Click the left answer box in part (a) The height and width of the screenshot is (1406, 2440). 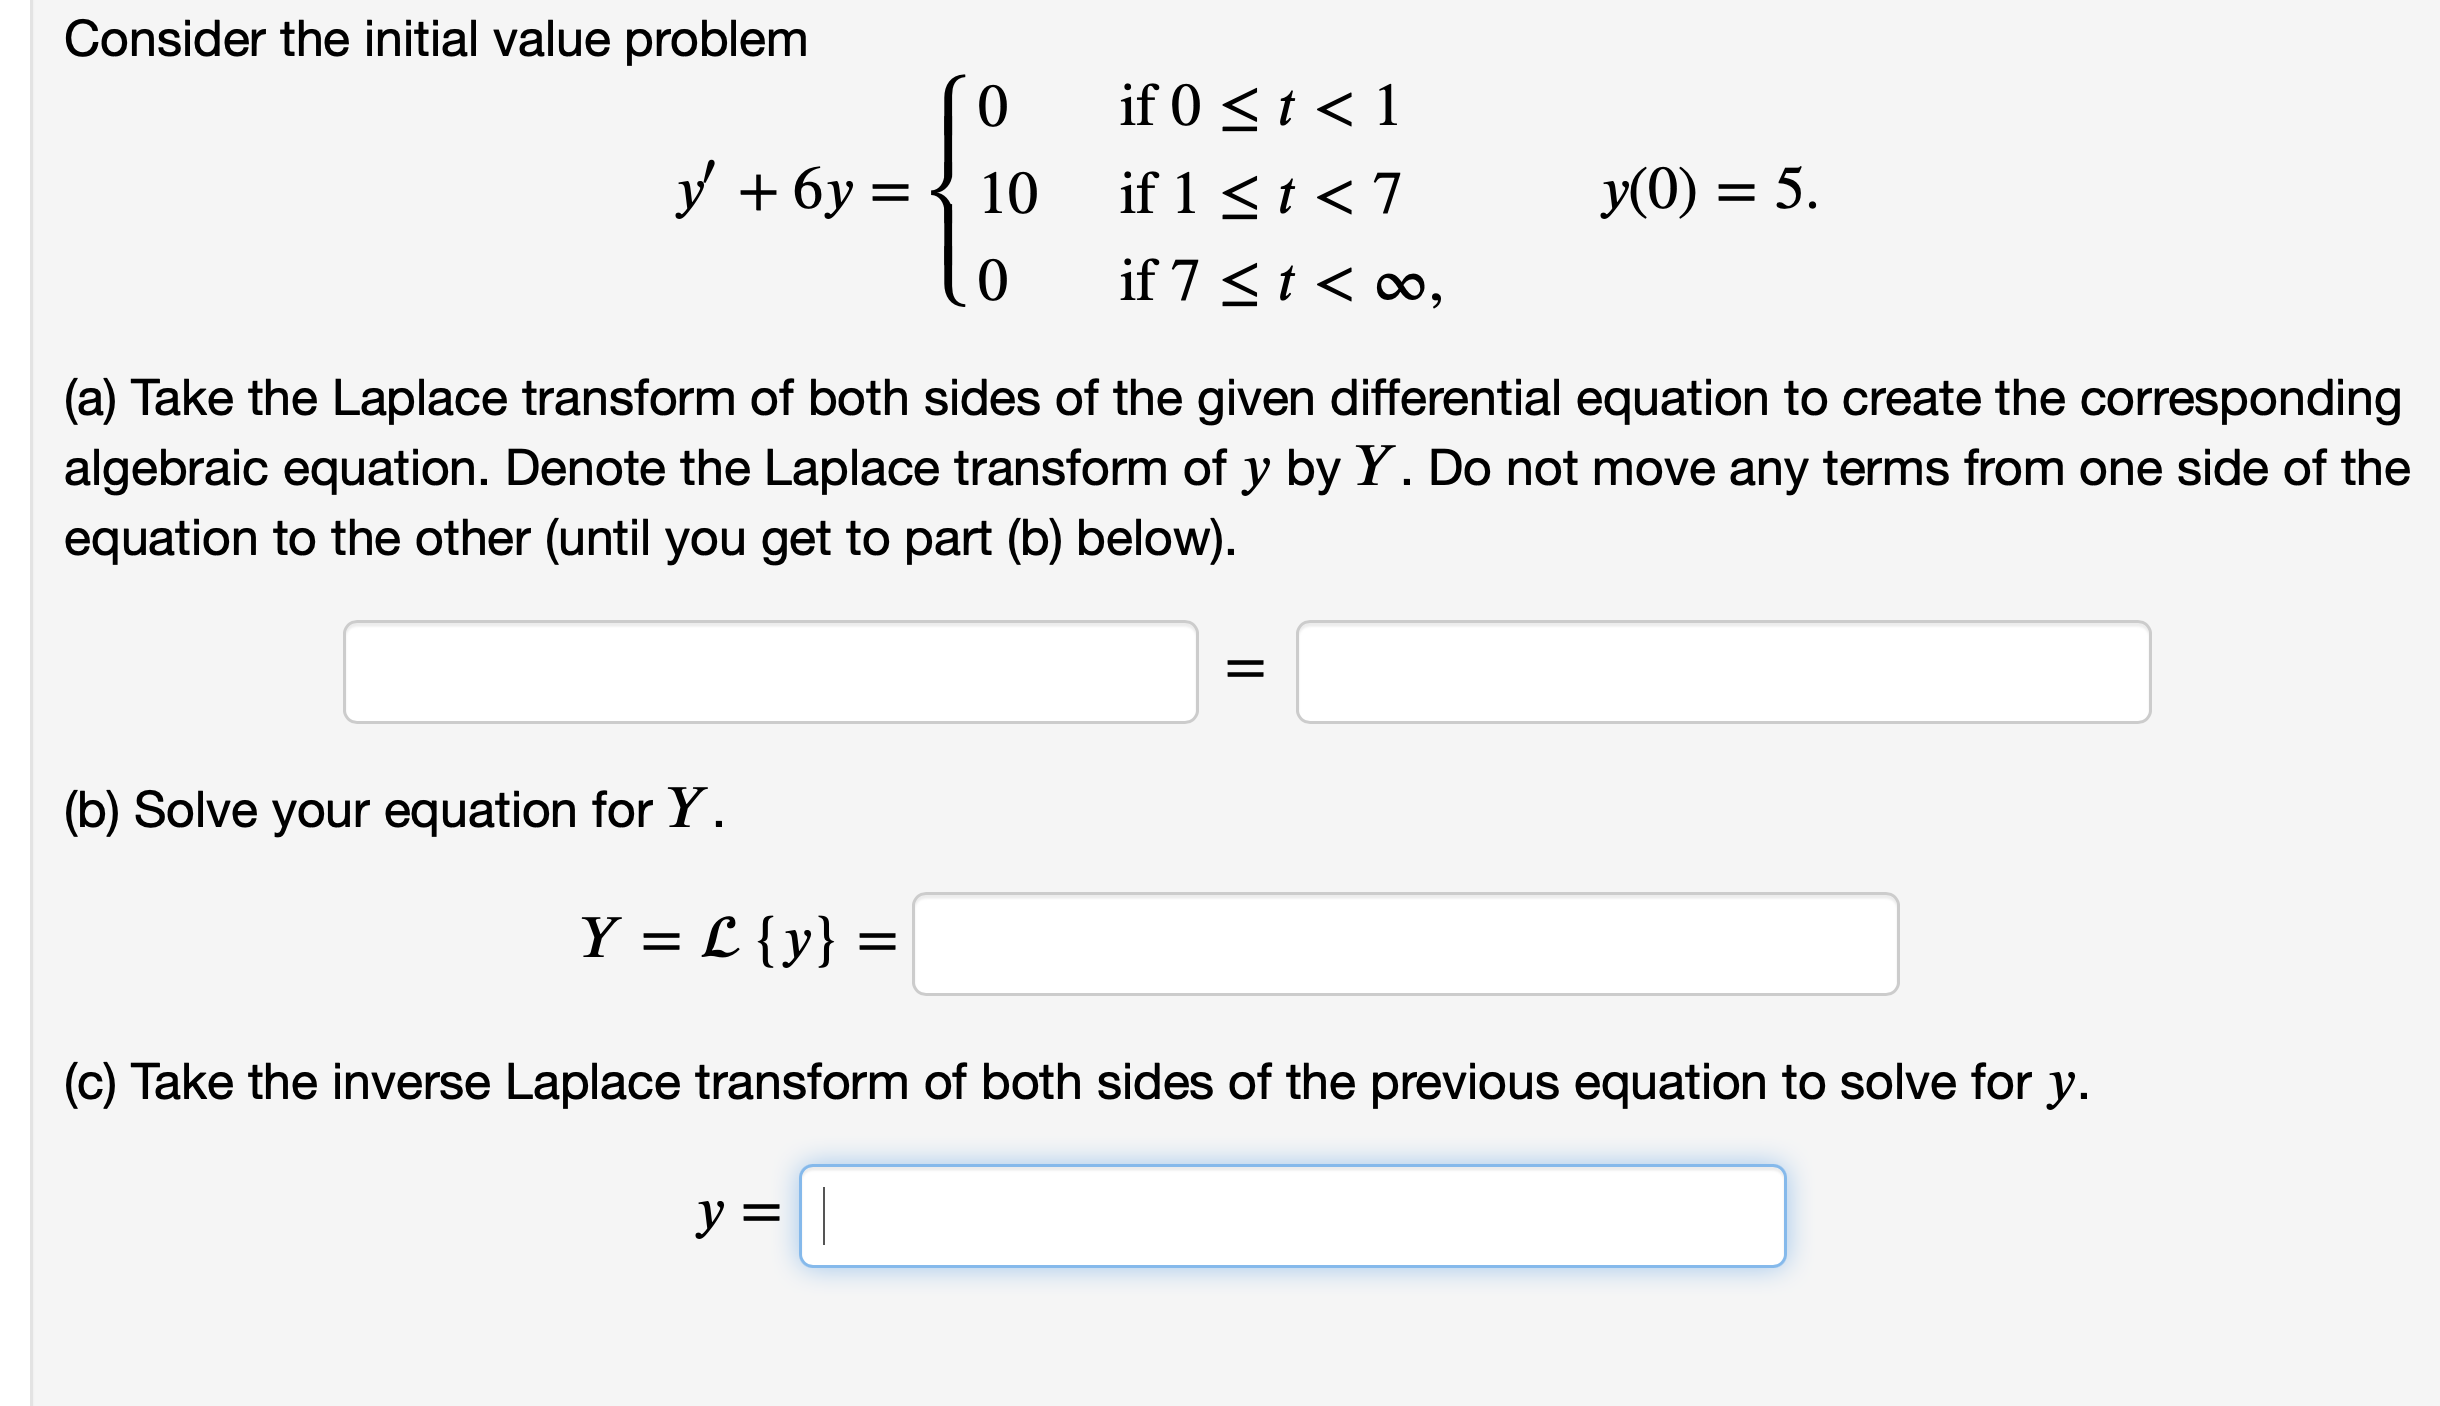point(770,672)
